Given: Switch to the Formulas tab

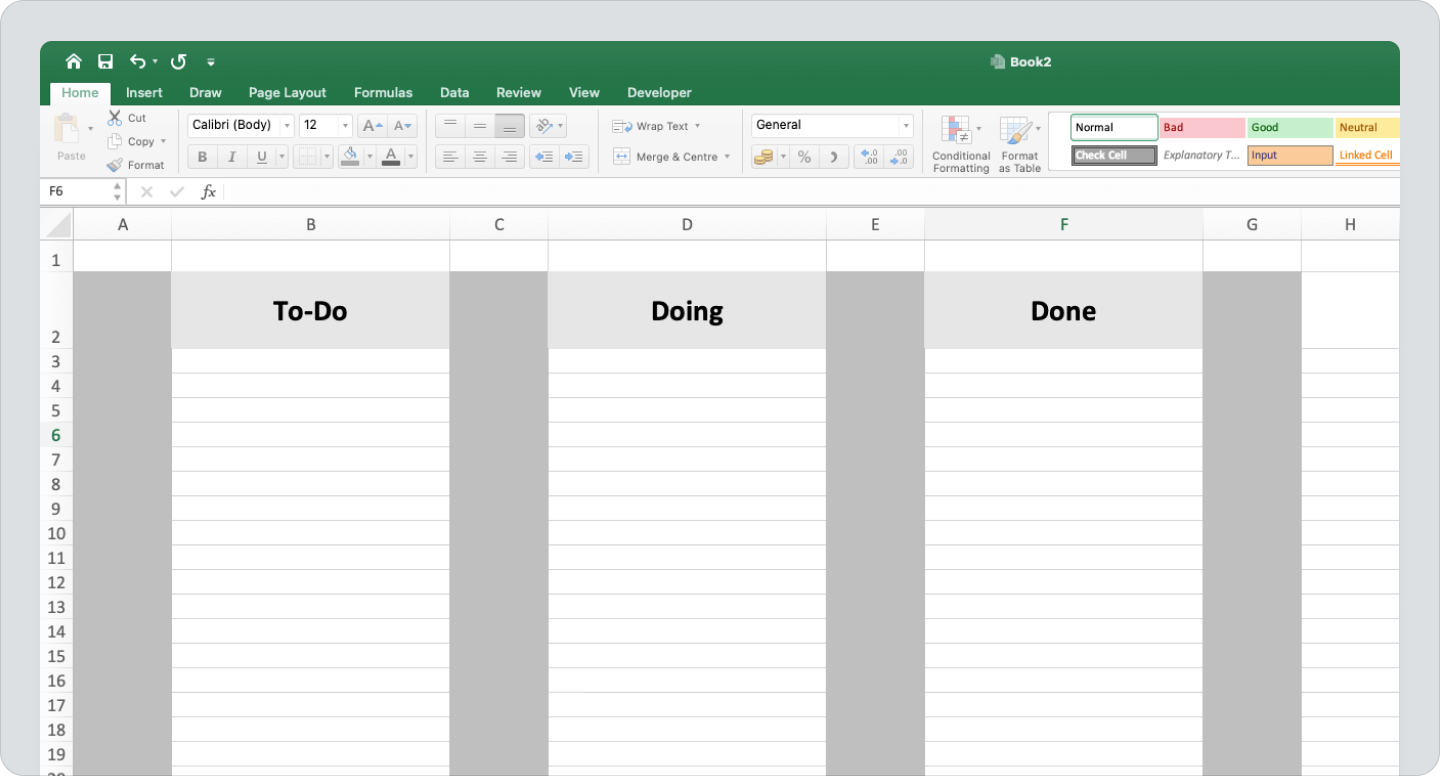Looking at the screenshot, I should [383, 92].
